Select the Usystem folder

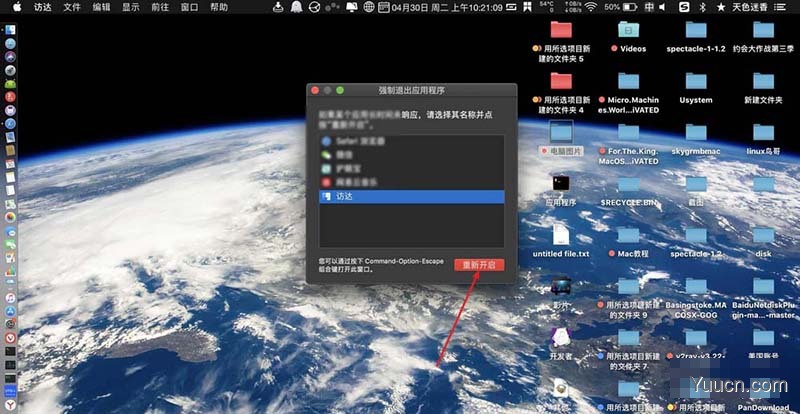click(x=696, y=88)
